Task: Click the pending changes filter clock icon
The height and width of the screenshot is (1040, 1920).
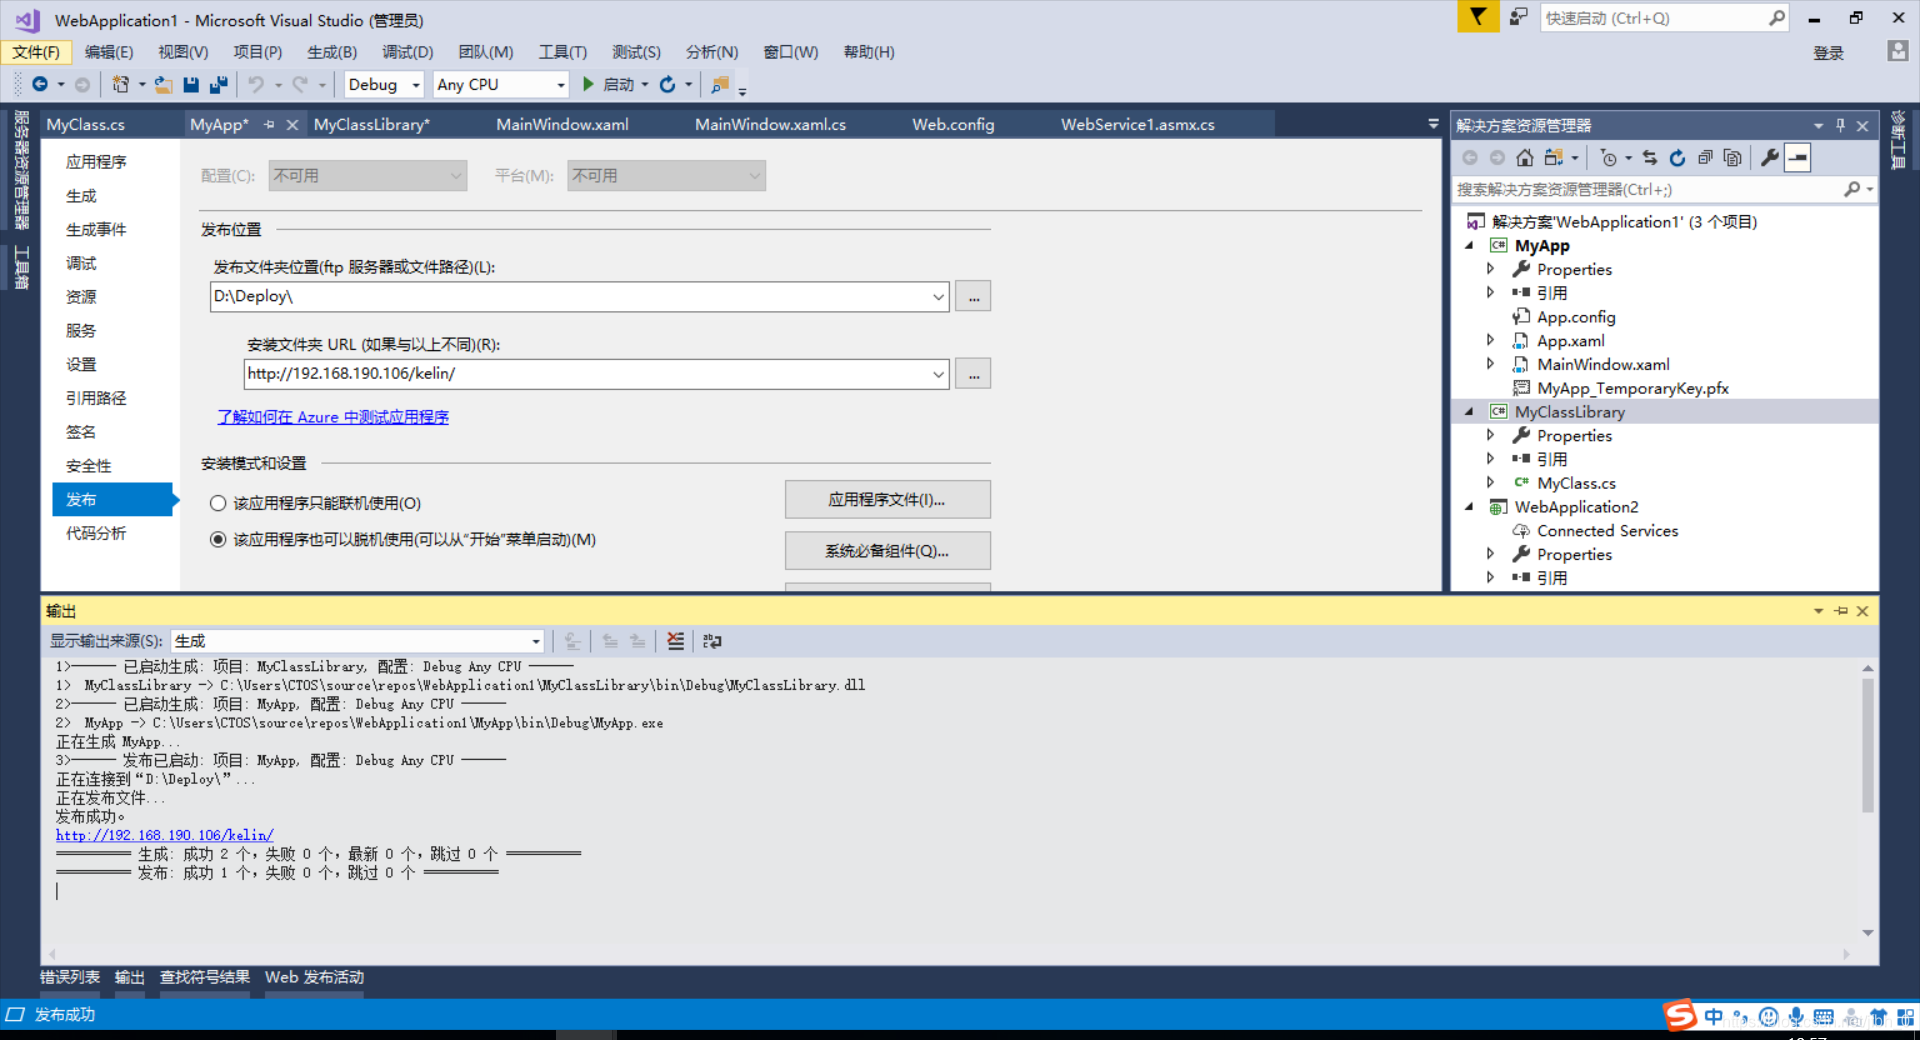Action: (x=1608, y=158)
